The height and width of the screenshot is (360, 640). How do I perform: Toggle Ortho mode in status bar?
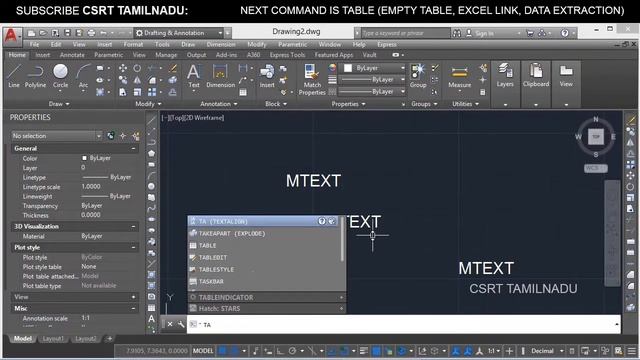coord(280,351)
